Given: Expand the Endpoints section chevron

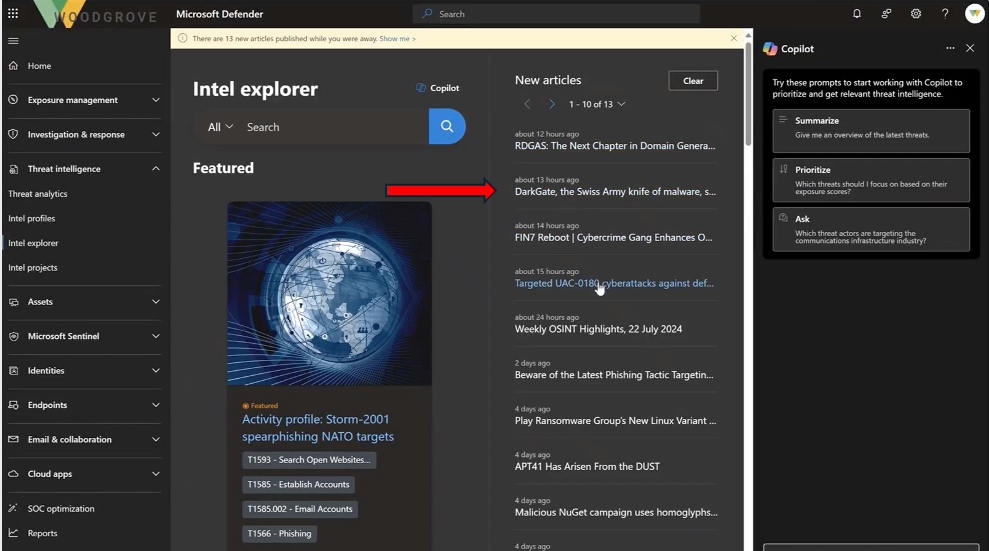Looking at the screenshot, I should (156, 405).
